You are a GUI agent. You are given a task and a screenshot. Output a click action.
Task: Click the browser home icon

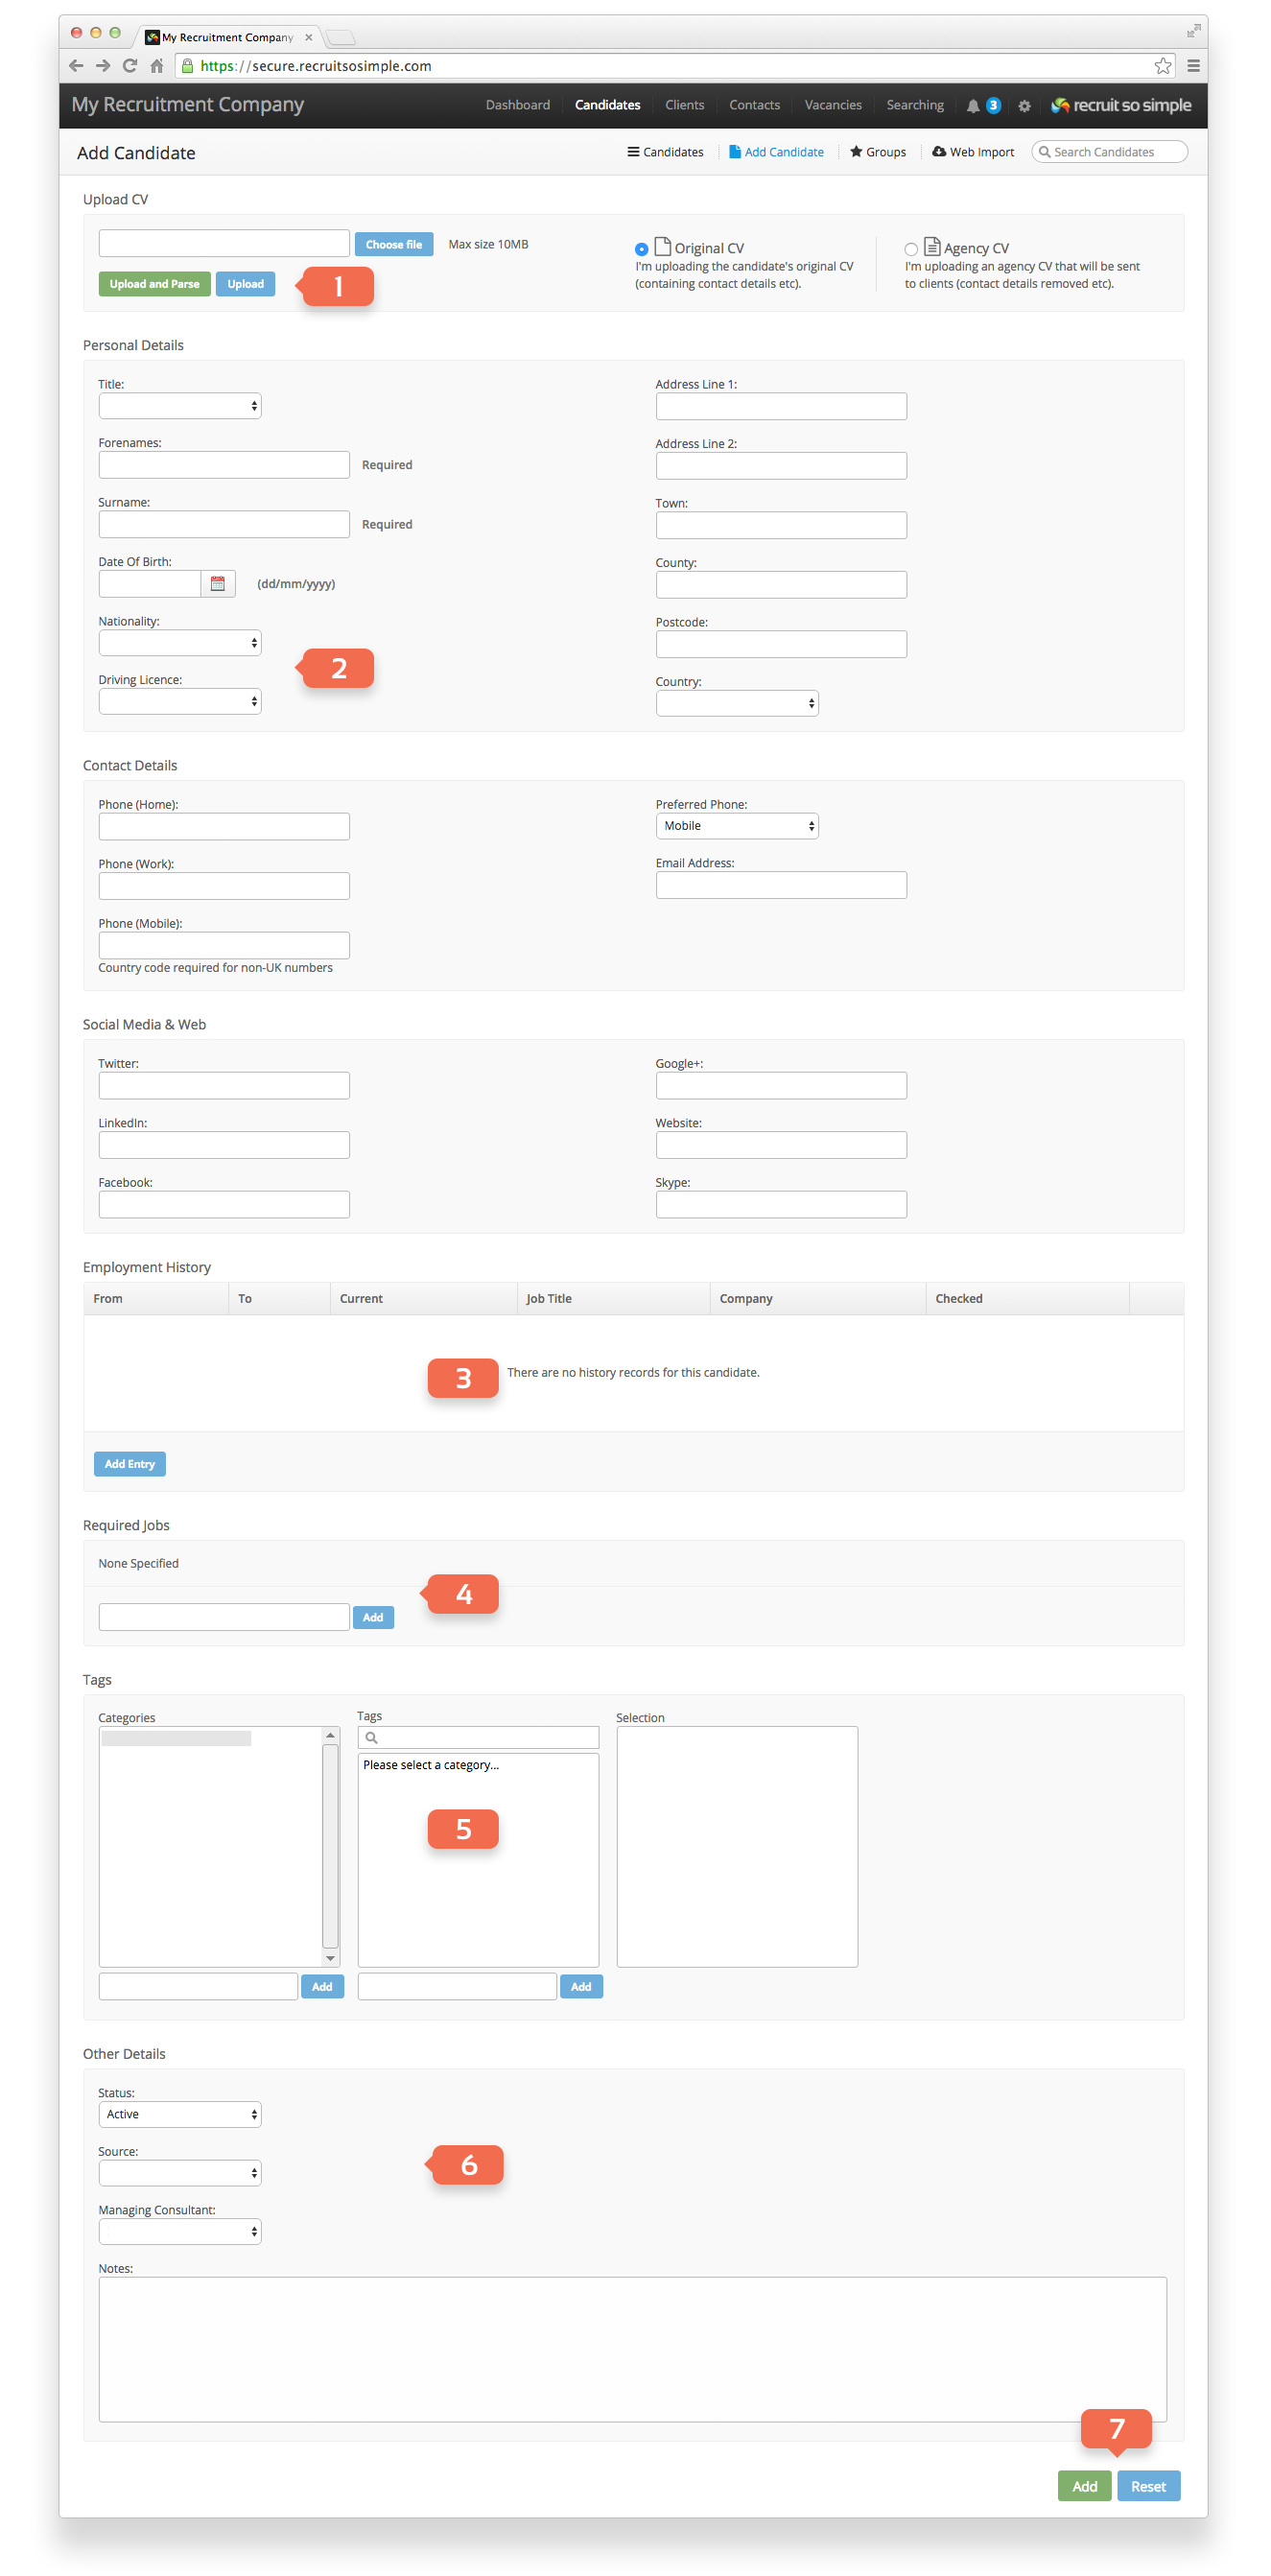[157, 66]
